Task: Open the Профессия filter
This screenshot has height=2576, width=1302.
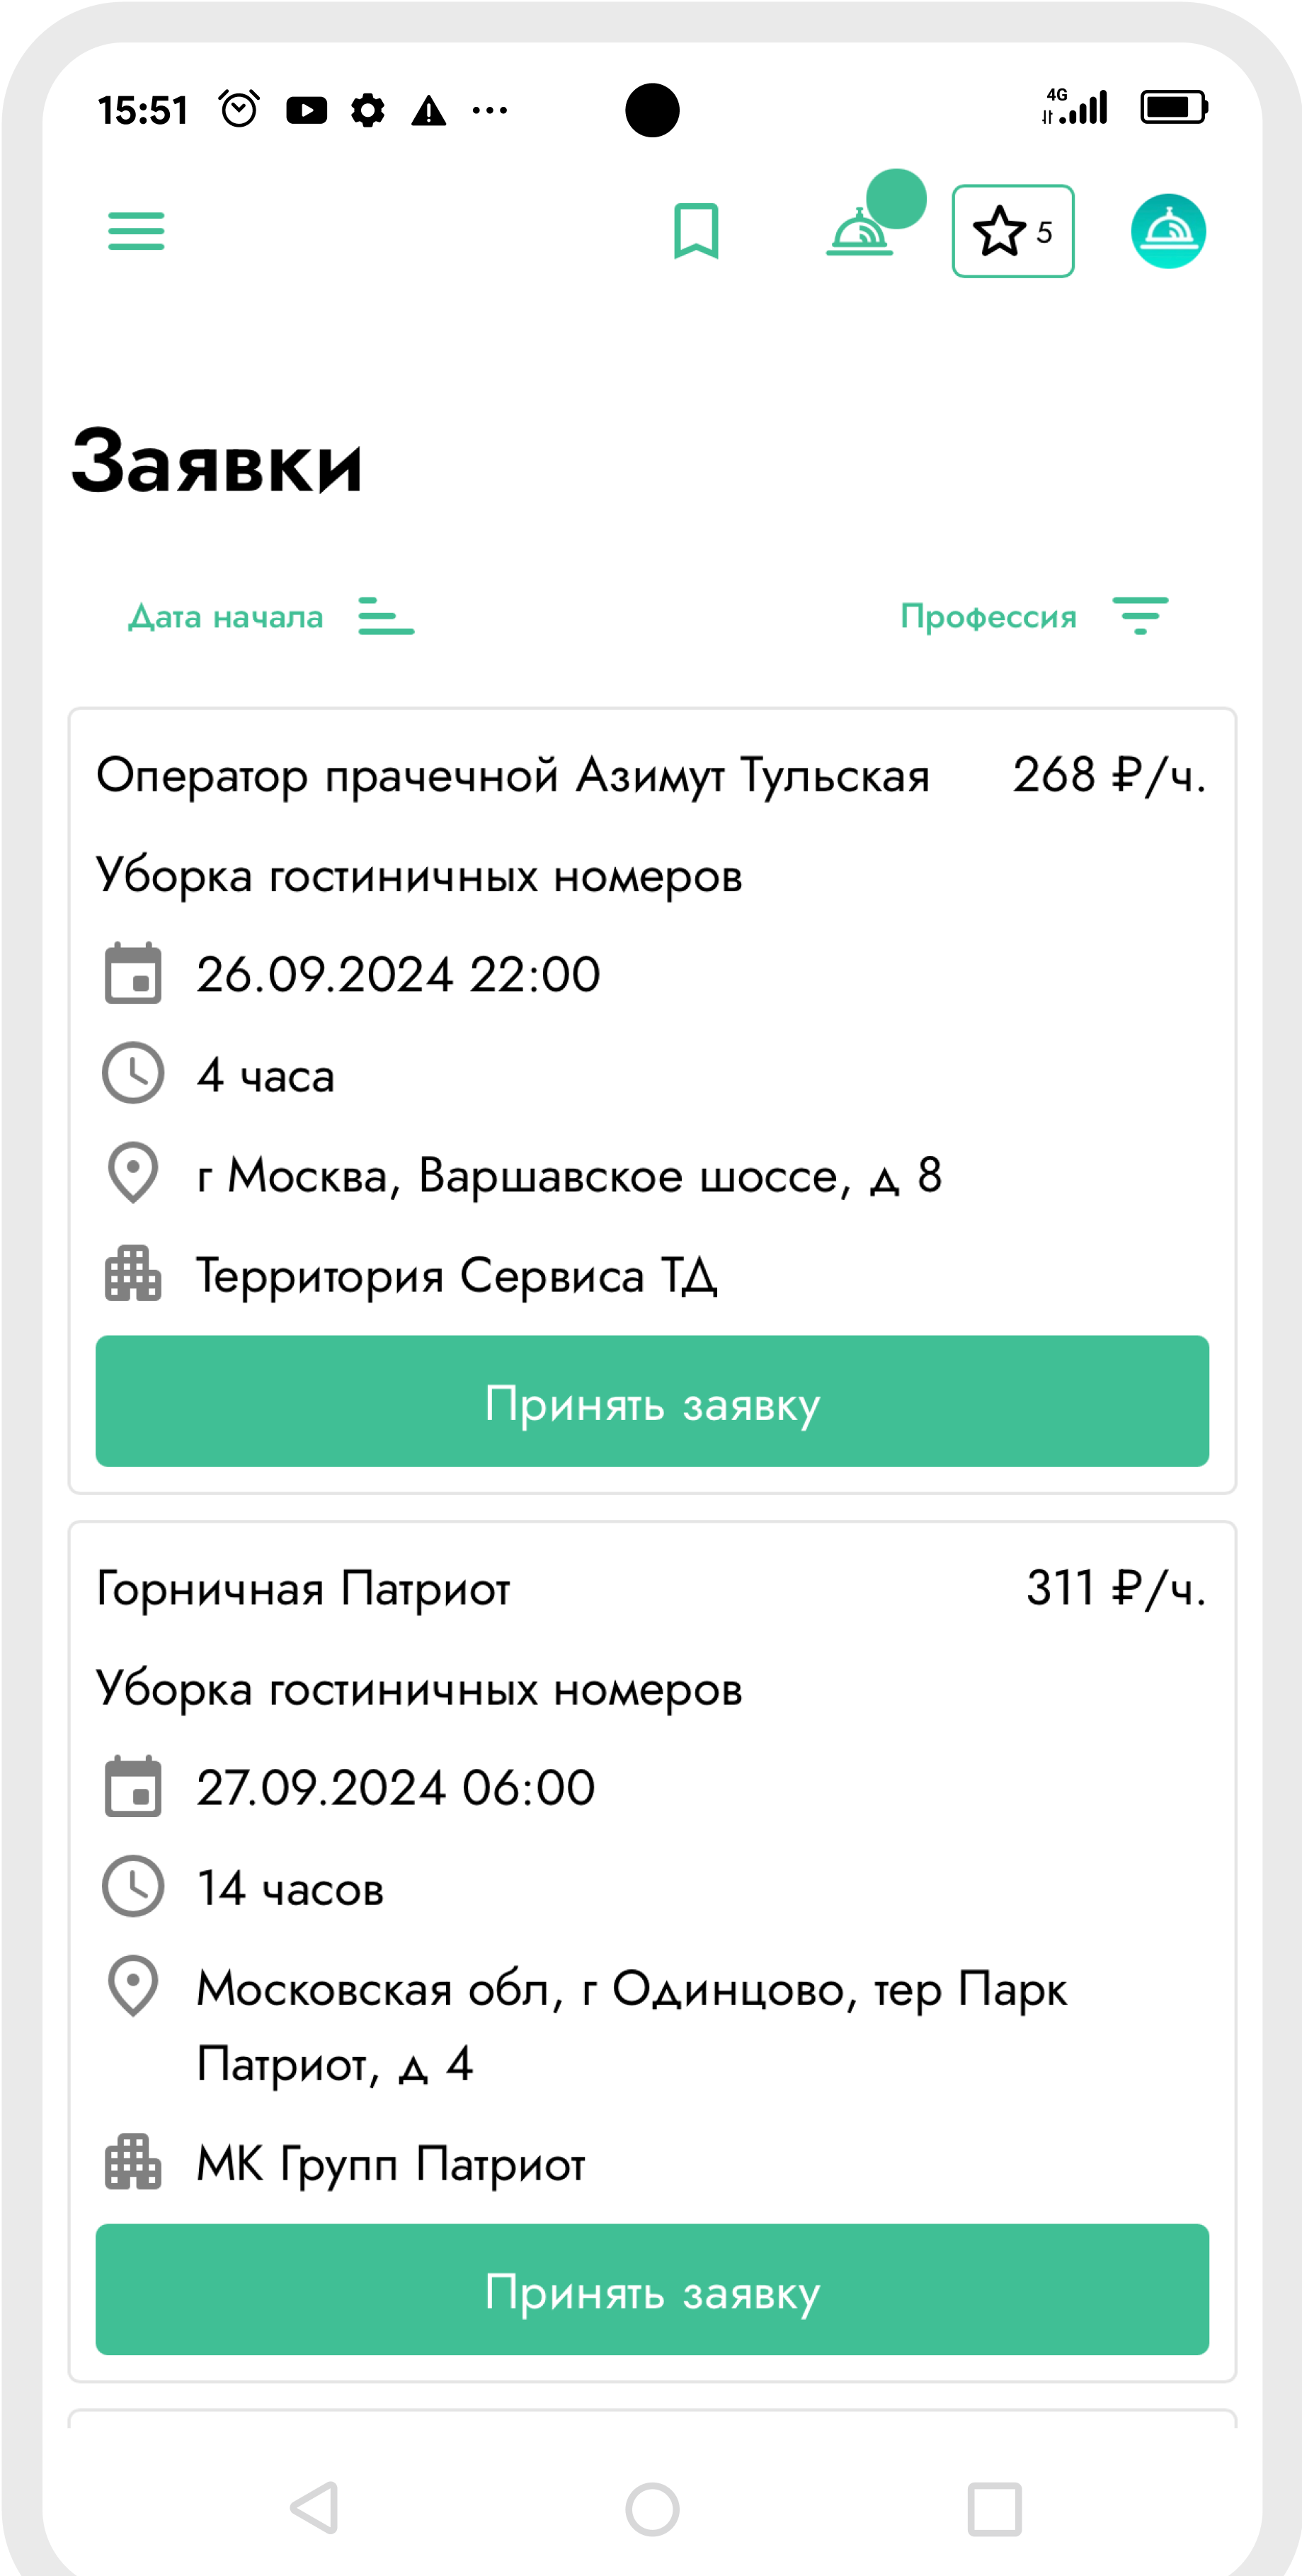Action: (x=989, y=616)
